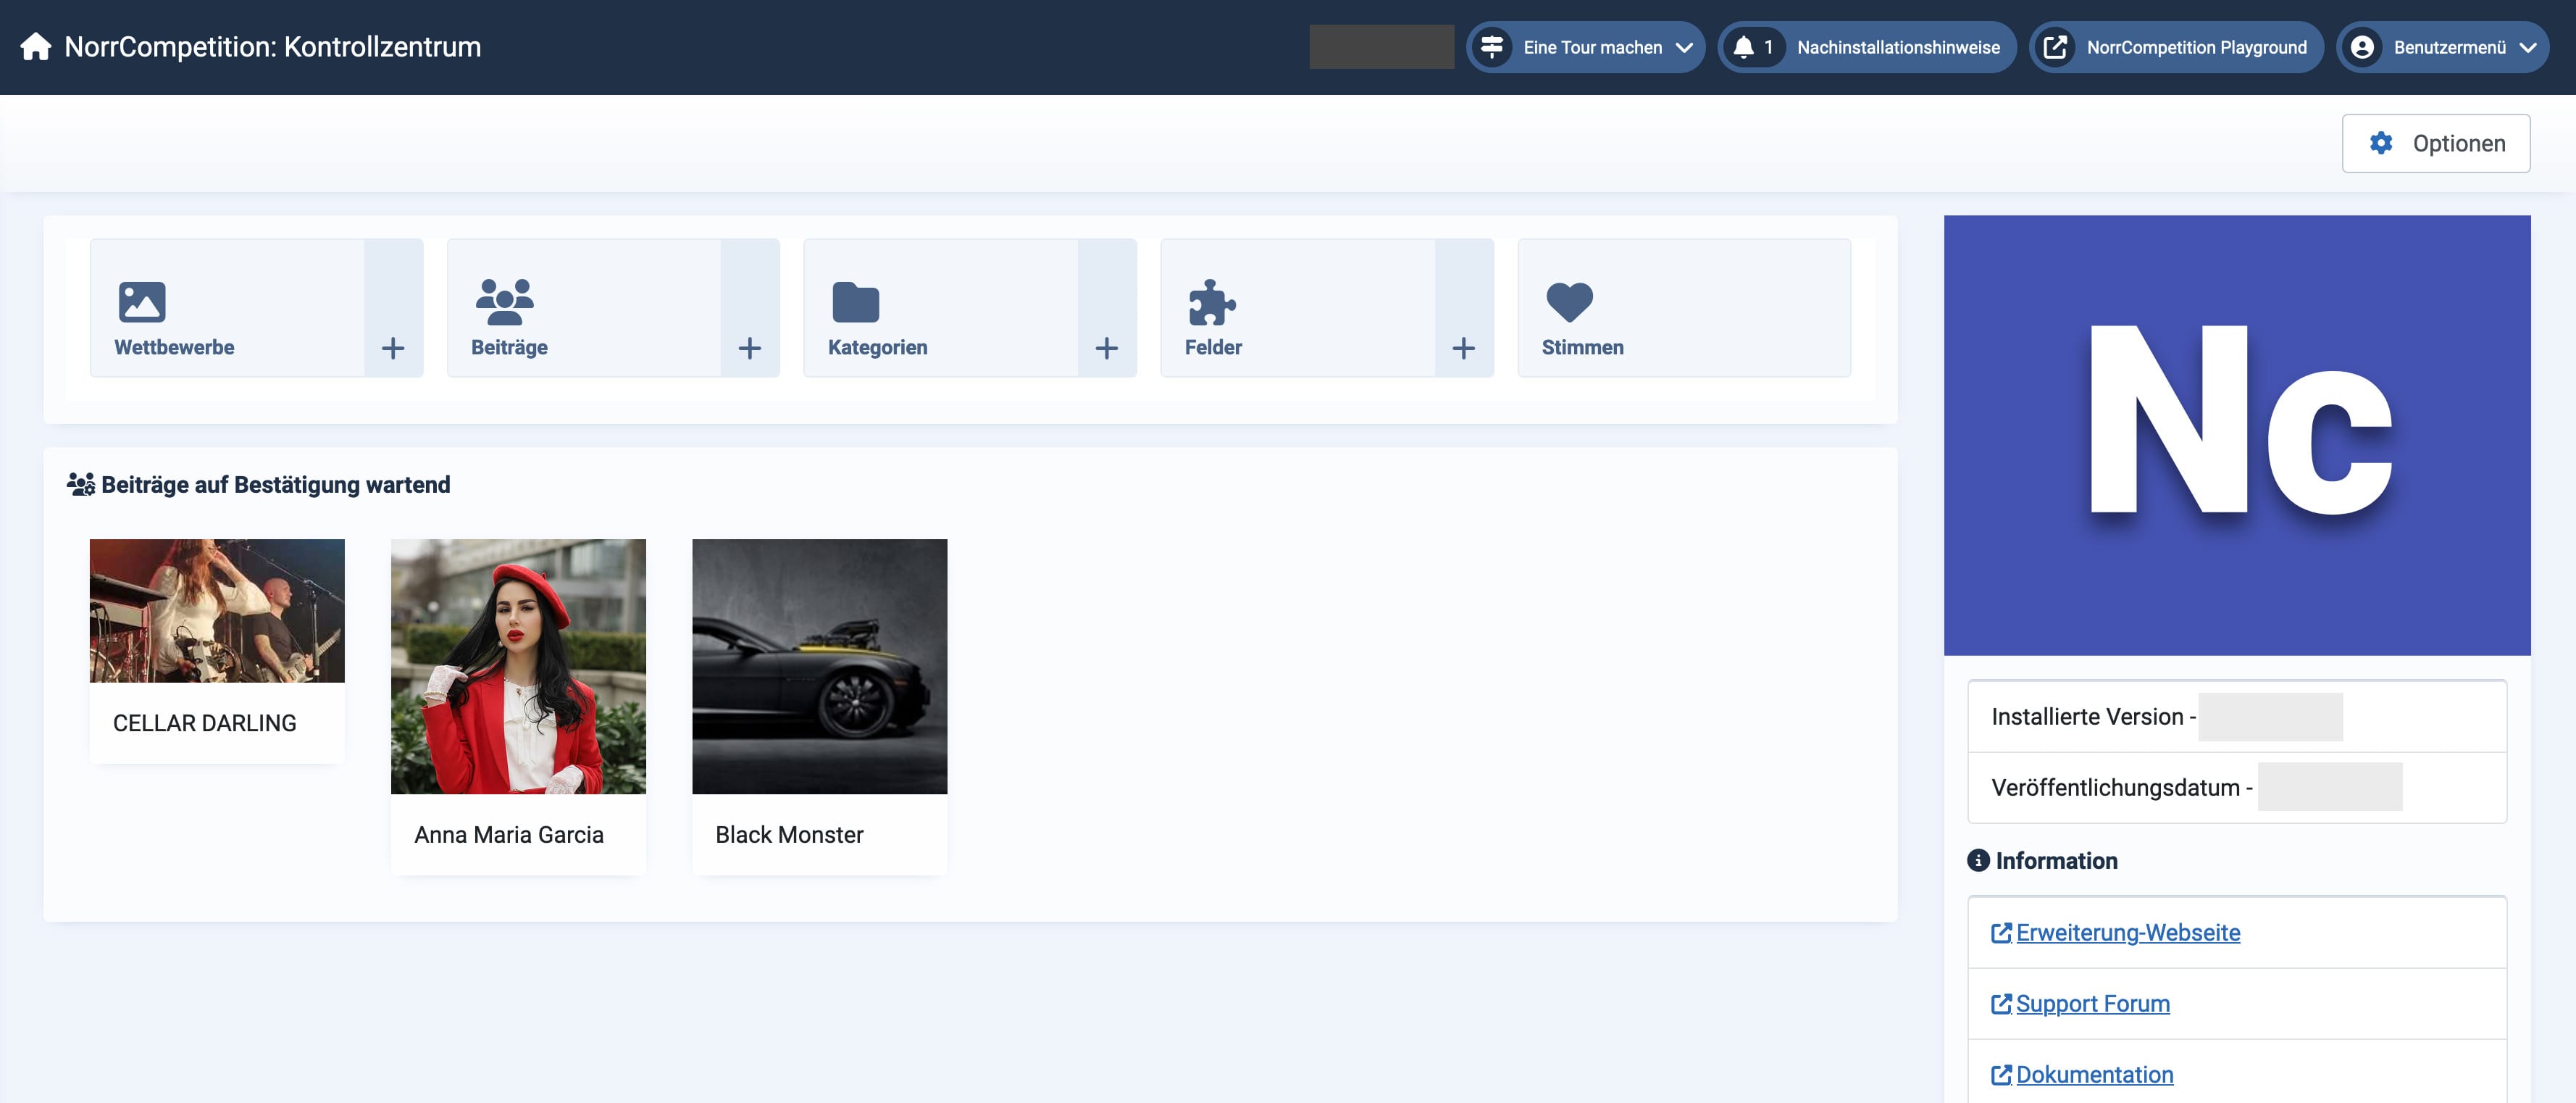Open the Dokumentation link
This screenshot has width=2576, height=1103.
(x=2094, y=1074)
